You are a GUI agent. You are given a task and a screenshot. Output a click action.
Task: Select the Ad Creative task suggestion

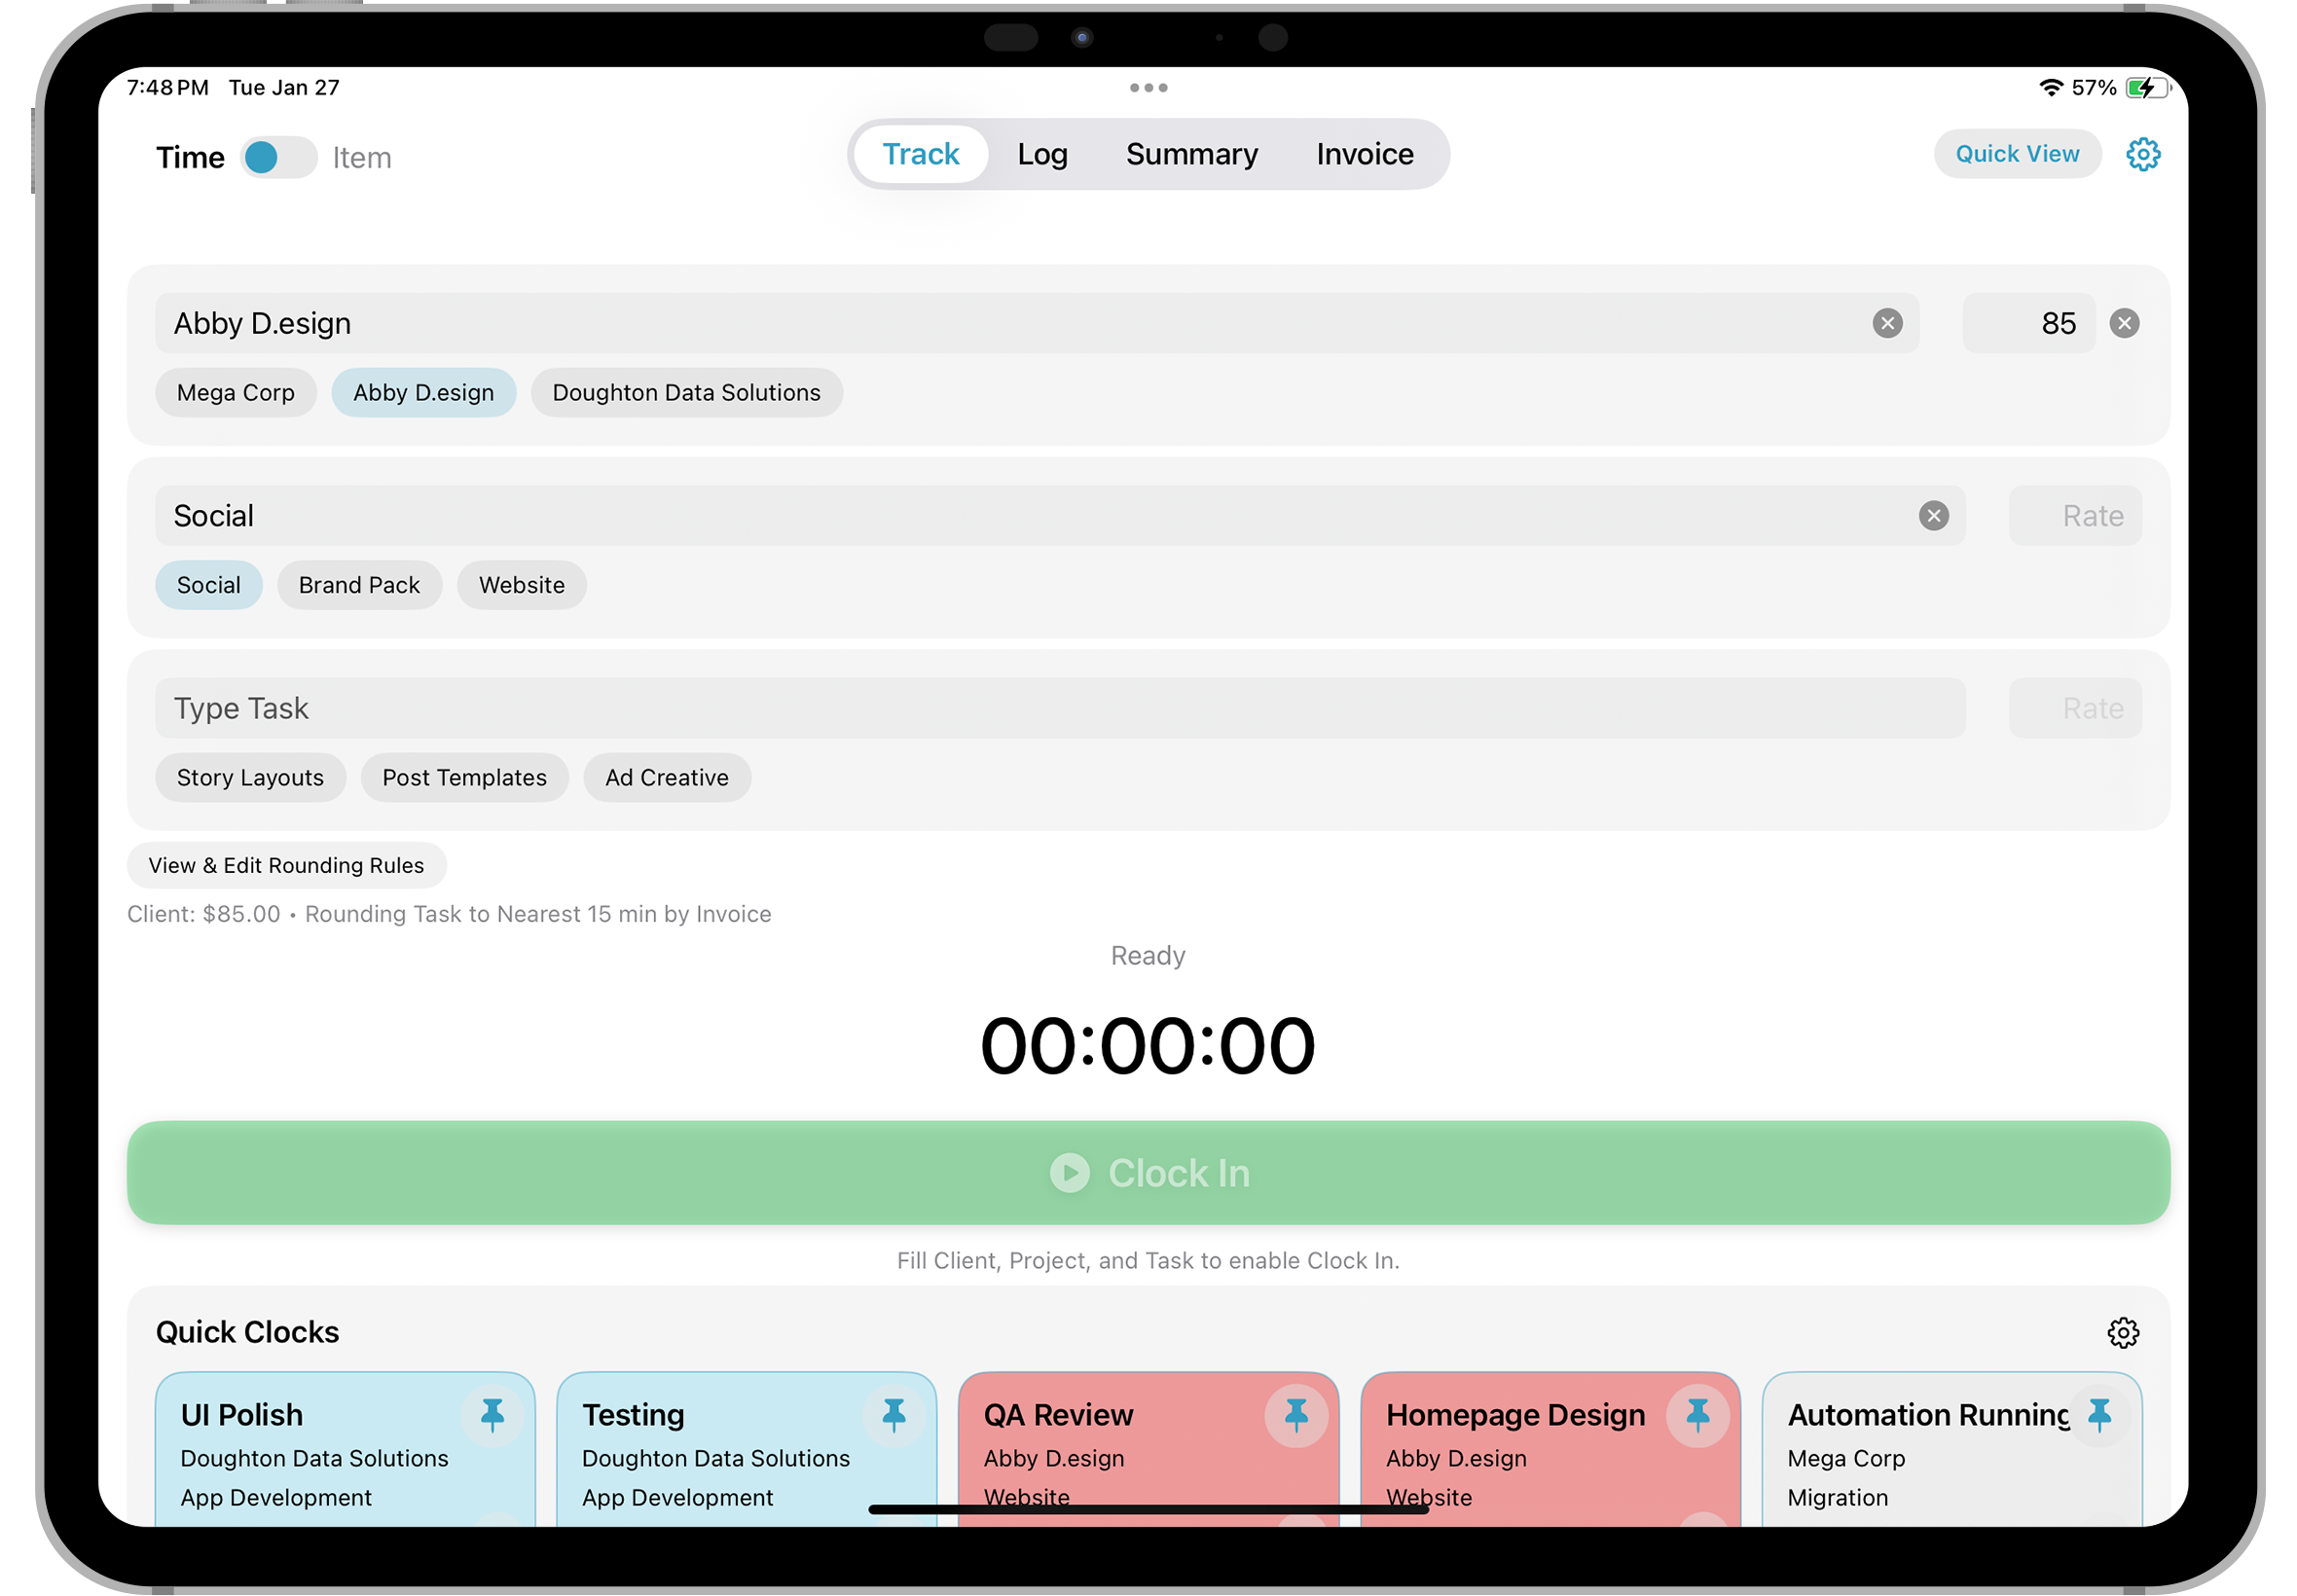coord(666,777)
